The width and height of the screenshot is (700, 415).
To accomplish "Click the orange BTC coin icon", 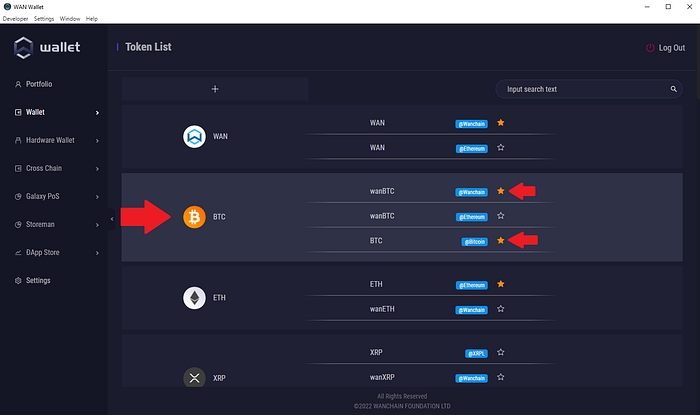I will click(194, 216).
